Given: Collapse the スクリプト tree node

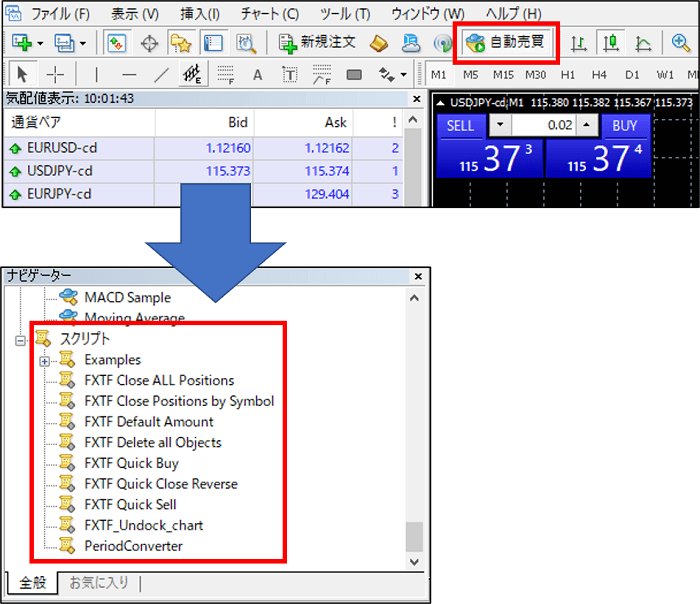Looking at the screenshot, I should tap(21, 341).
